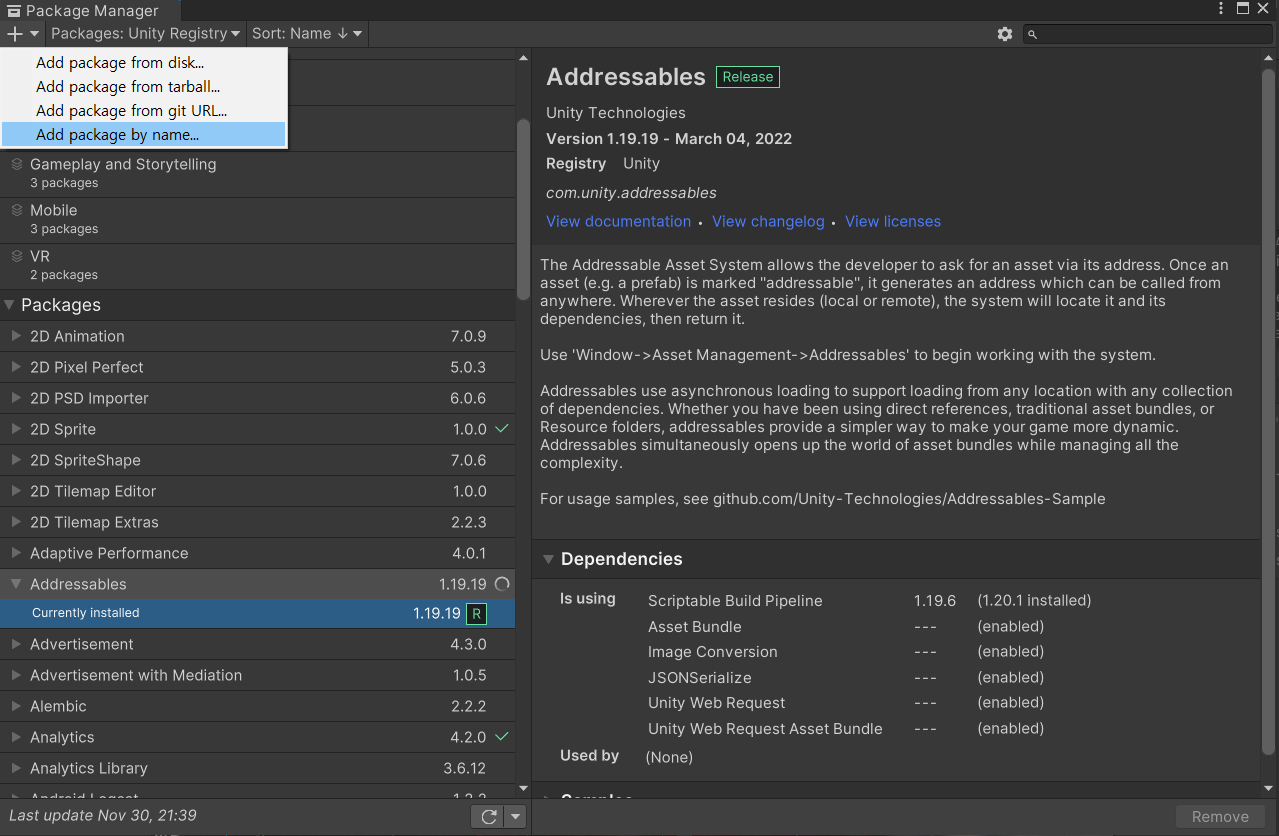Select 2D Tilemap Extras package
Screen dimensions: 1279x836
(x=258, y=522)
